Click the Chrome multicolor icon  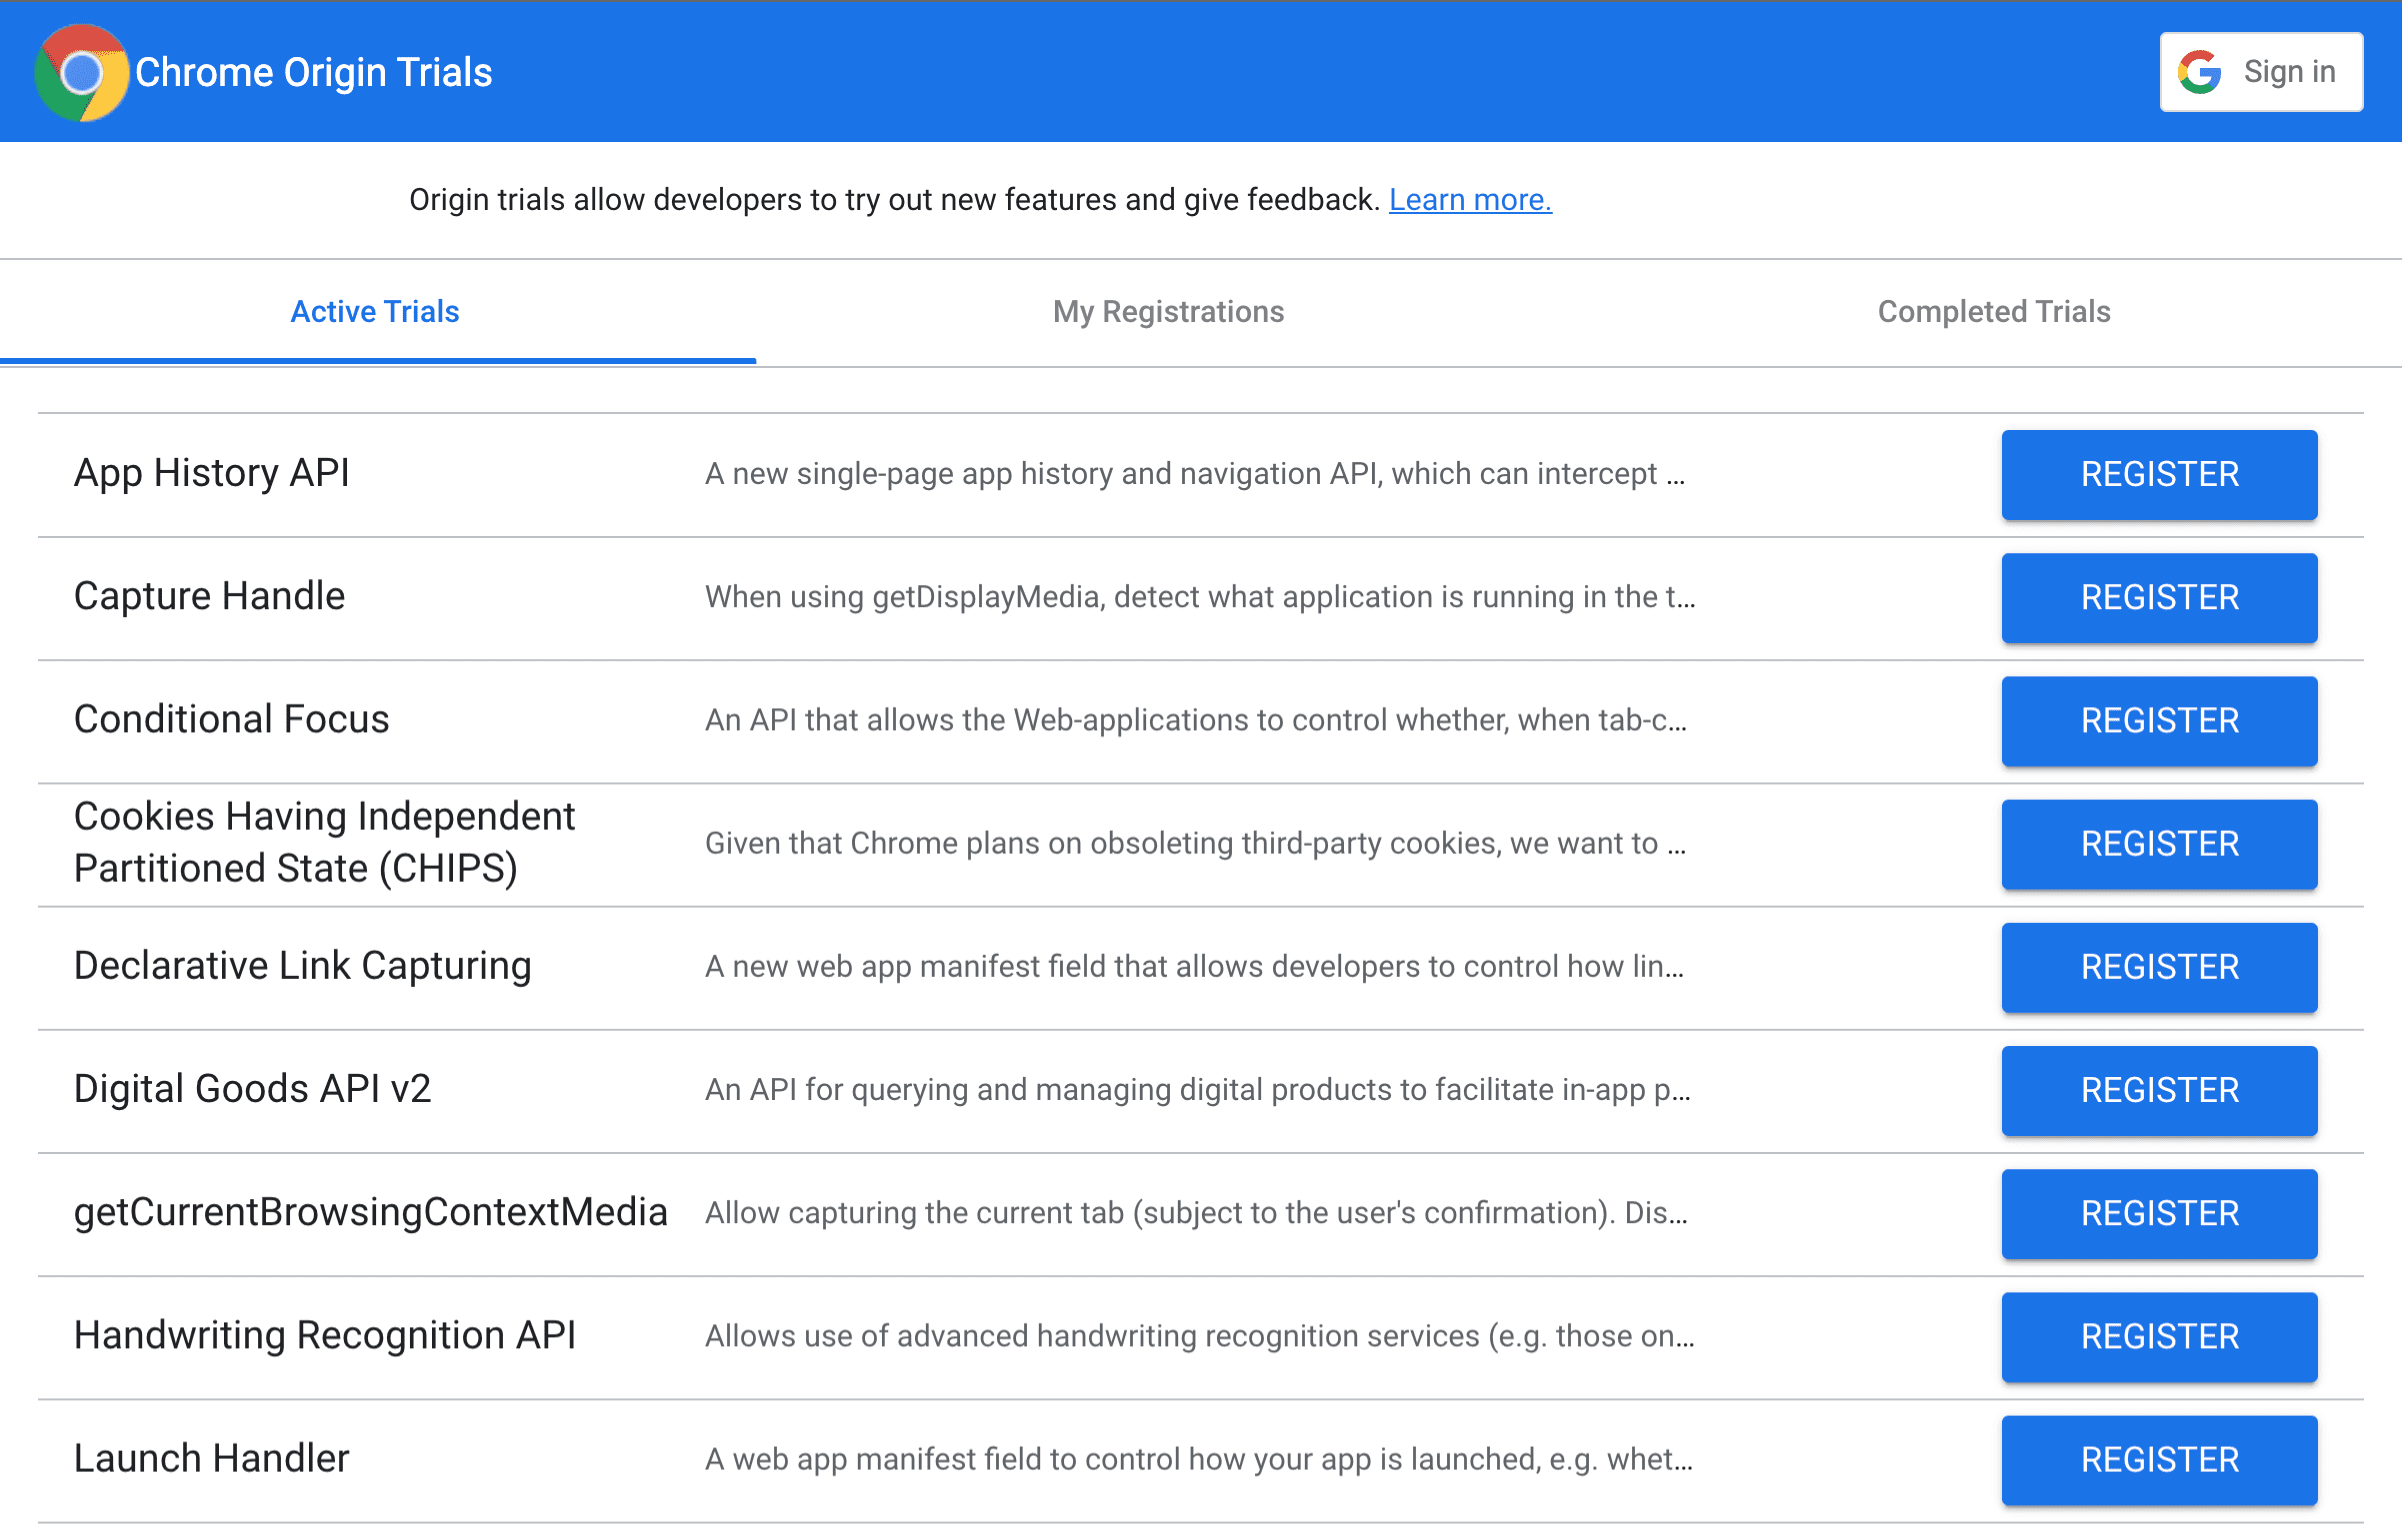click(x=79, y=72)
